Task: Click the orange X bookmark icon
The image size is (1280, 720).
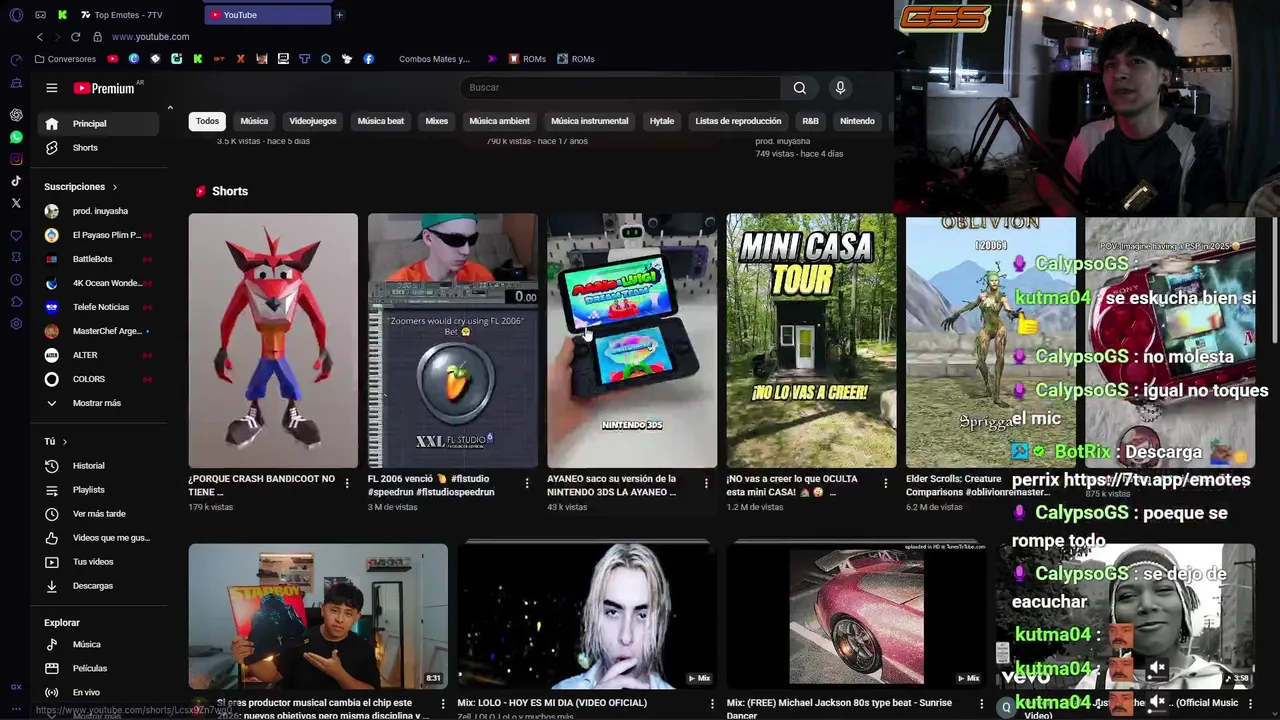Action: pyautogui.click(x=241, y=59)
